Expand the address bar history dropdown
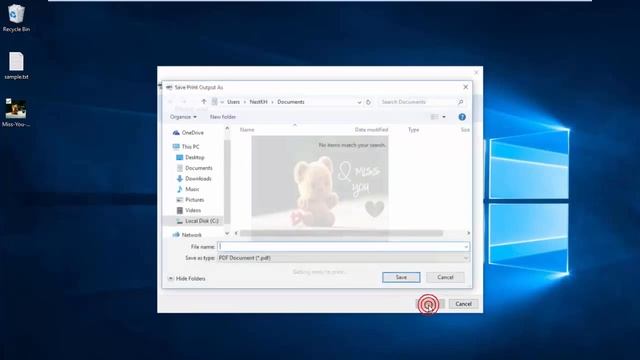 tap(359, 102)
